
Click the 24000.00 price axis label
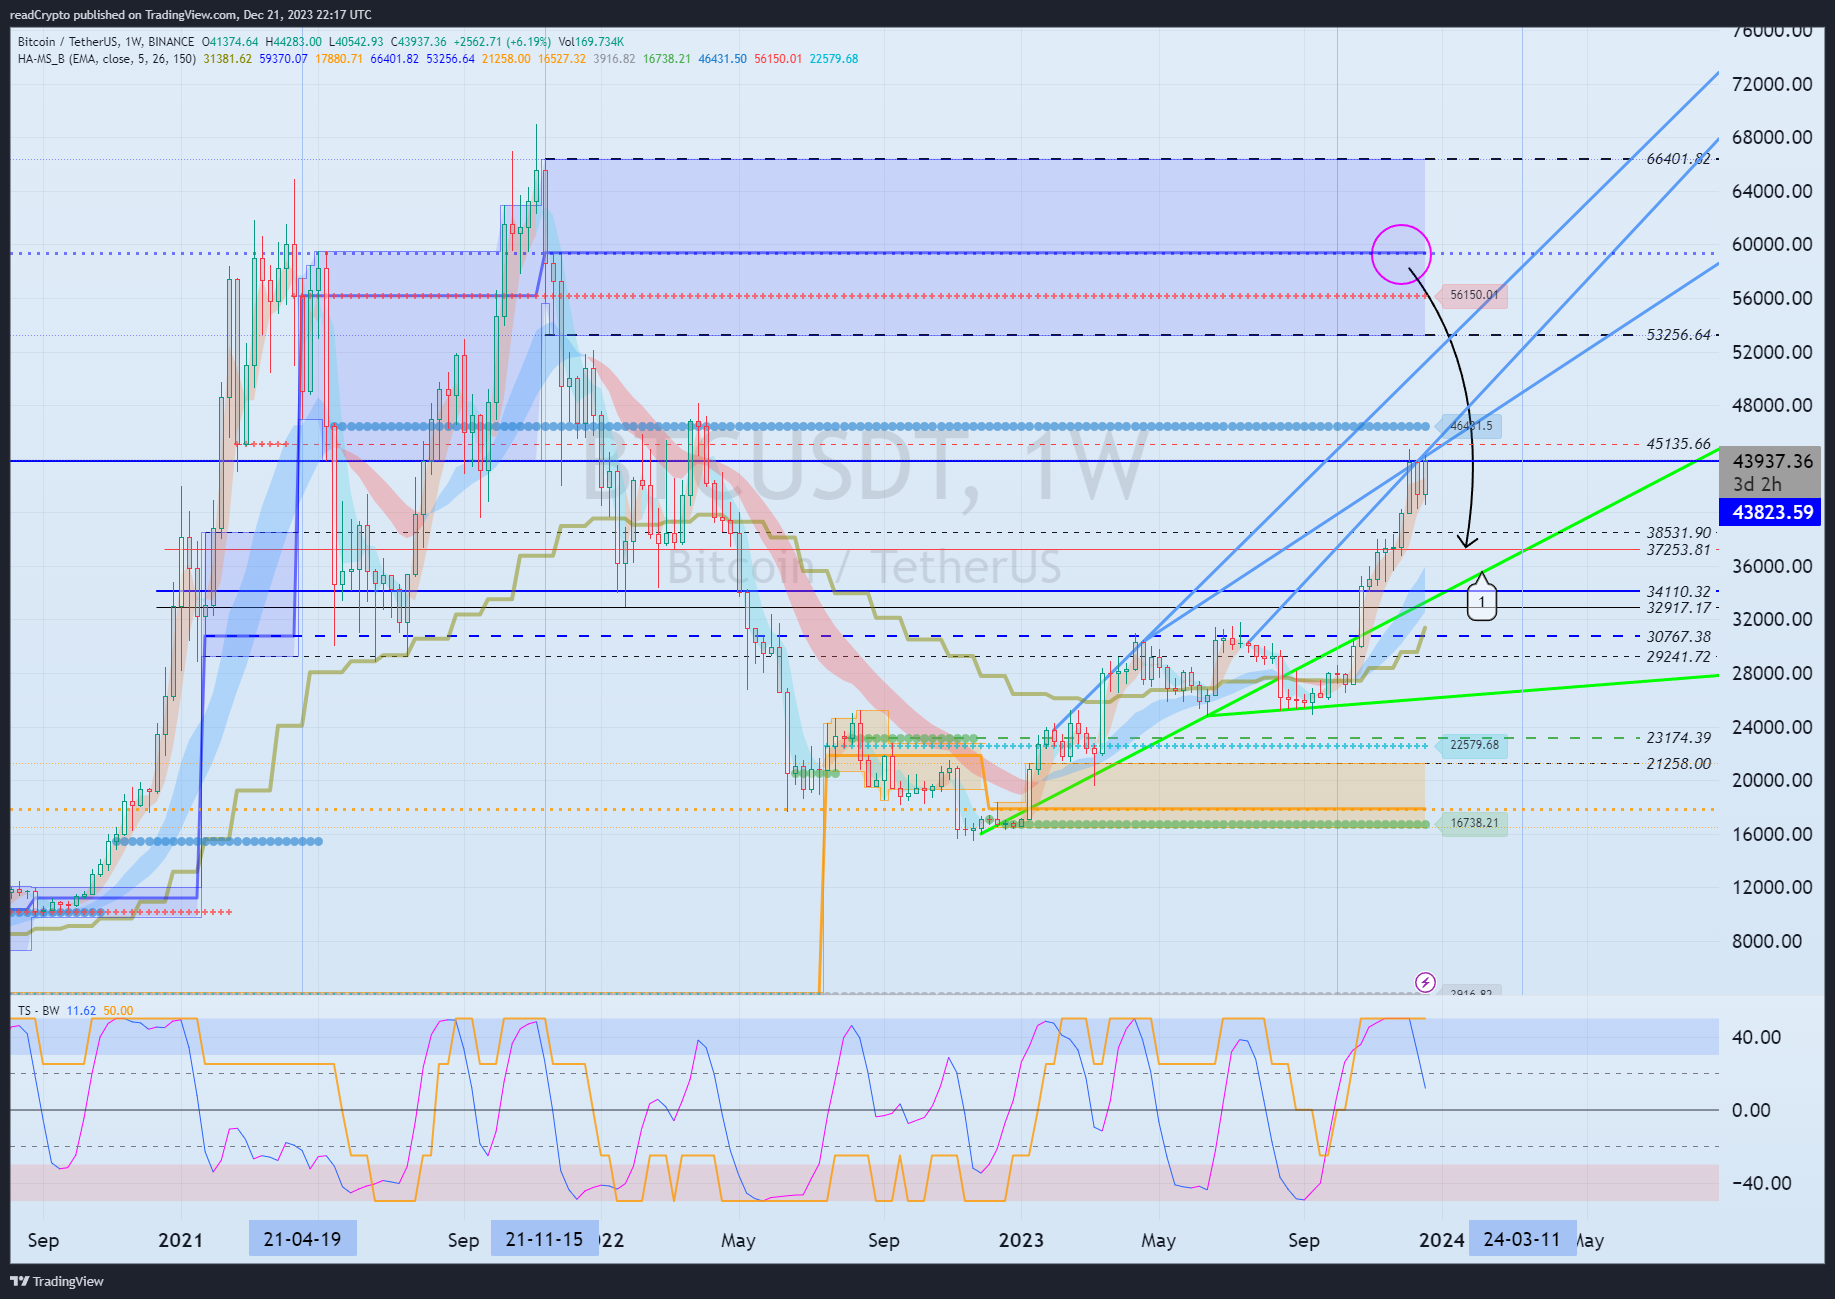tap(1772, 727)
